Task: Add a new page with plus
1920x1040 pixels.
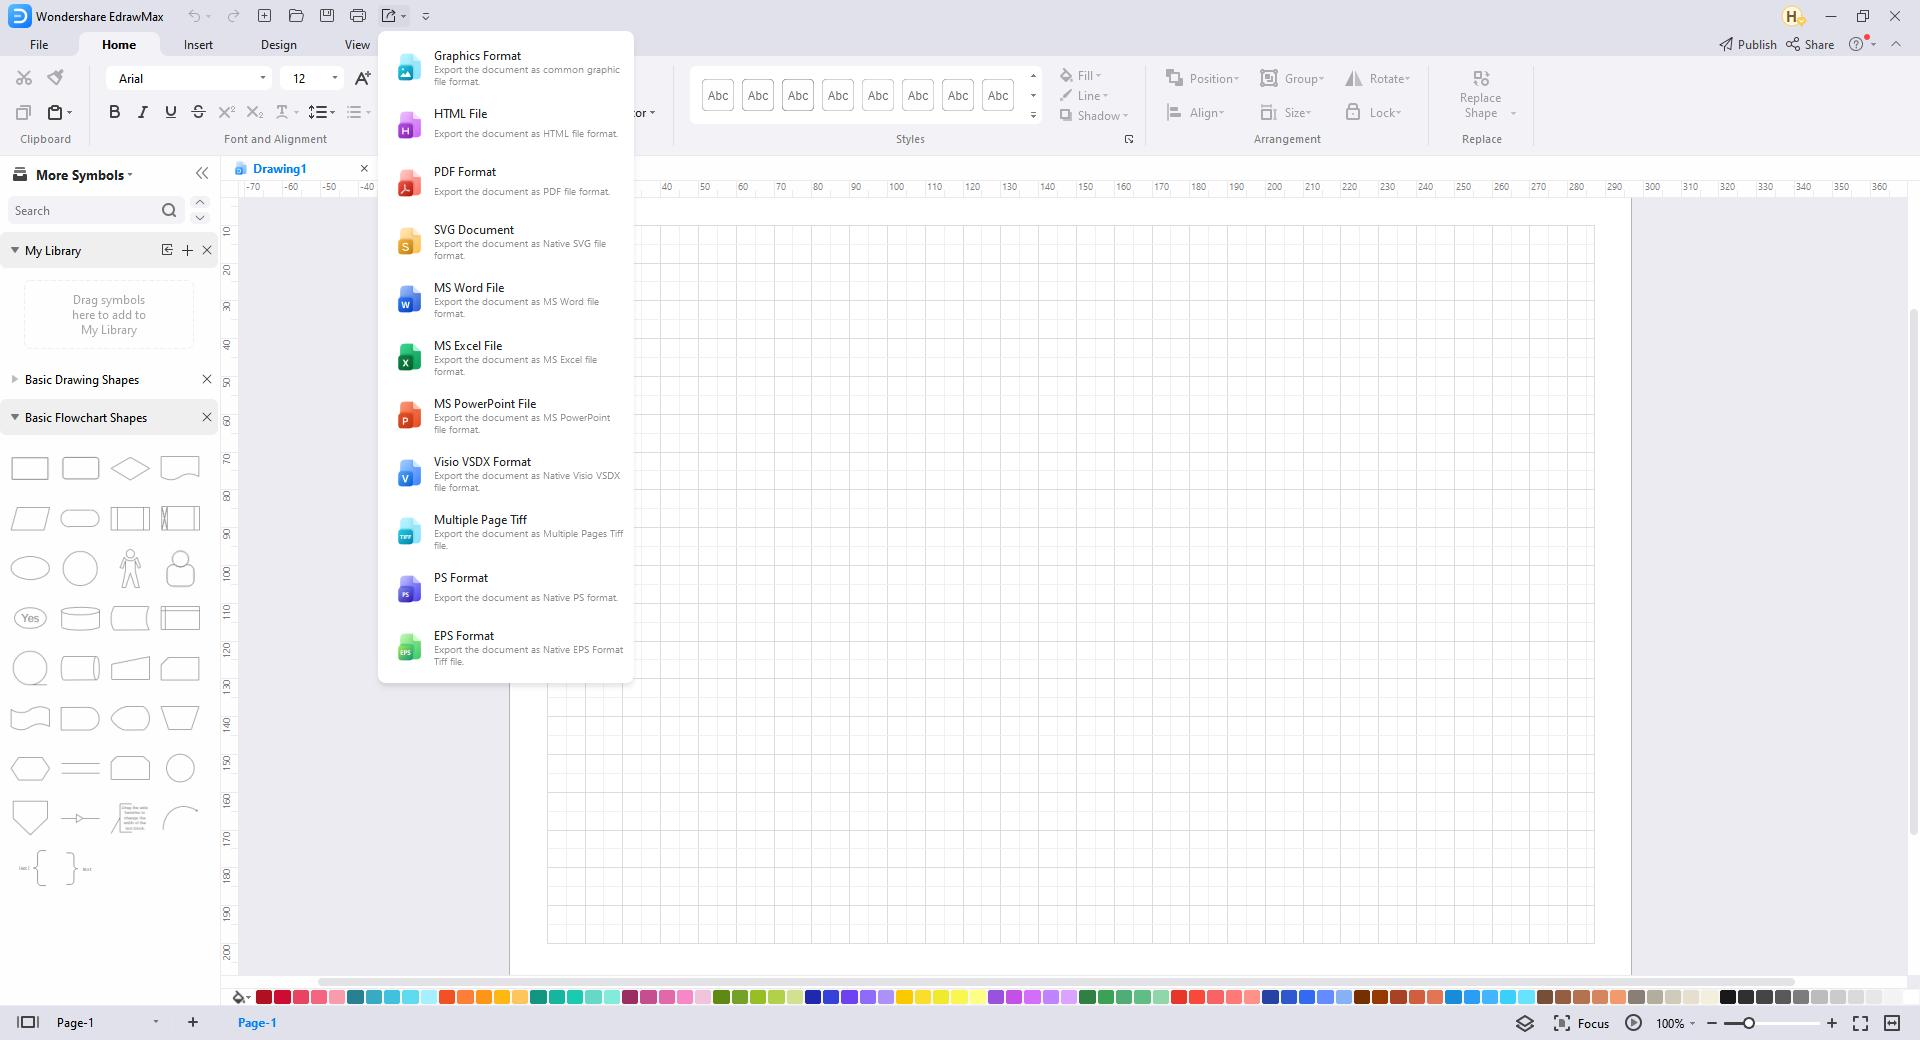Action: tap(193, 1022)
